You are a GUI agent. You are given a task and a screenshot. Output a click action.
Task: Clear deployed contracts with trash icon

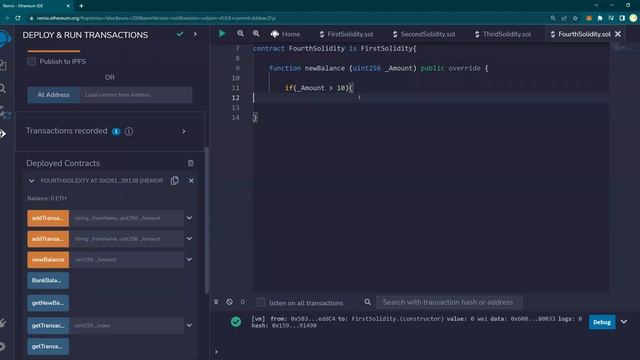pos(191,163)
